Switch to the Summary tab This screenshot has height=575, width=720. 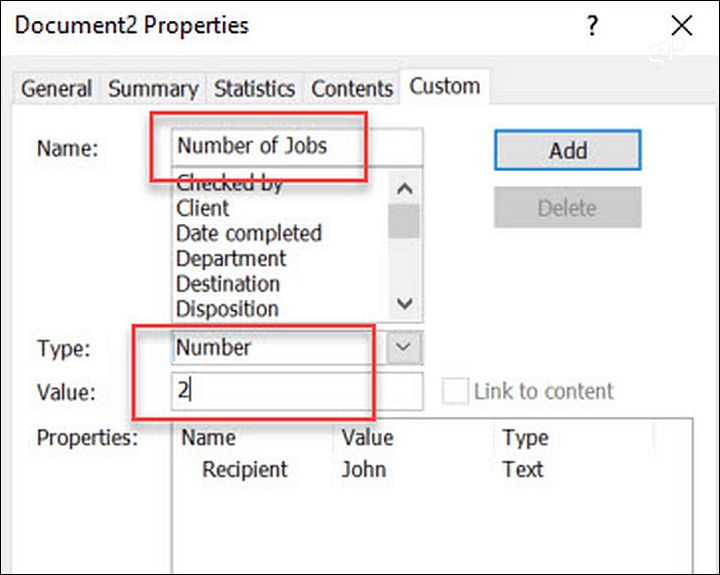pos(153,88)
